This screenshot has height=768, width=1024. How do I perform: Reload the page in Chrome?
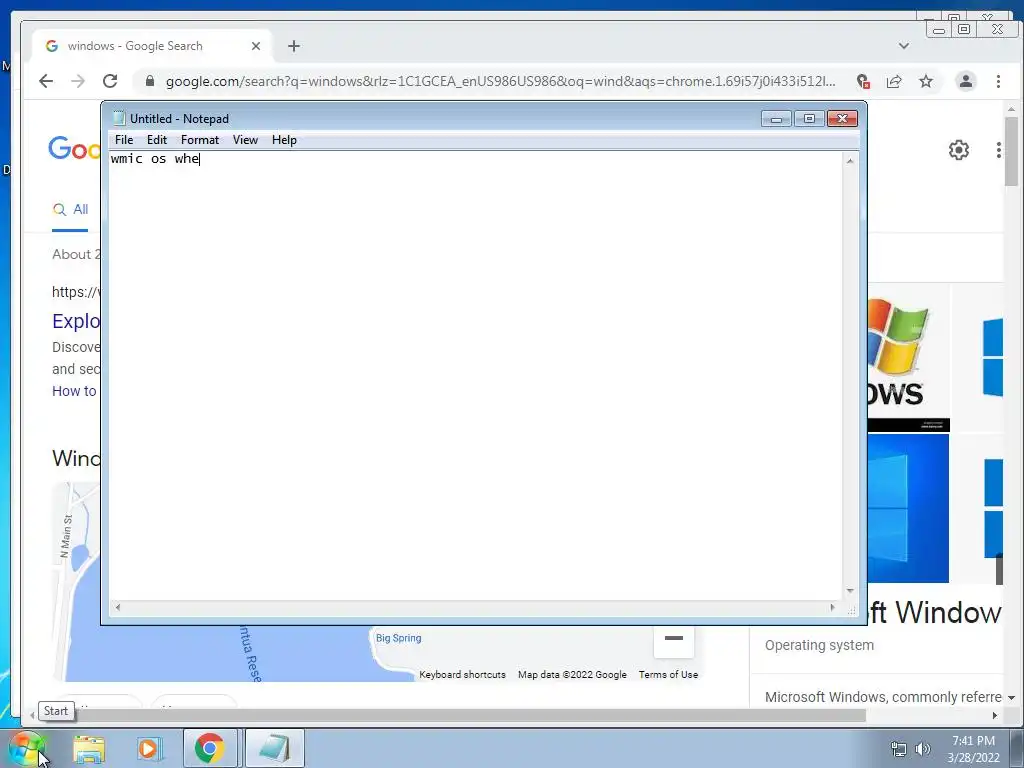(110, 81)
